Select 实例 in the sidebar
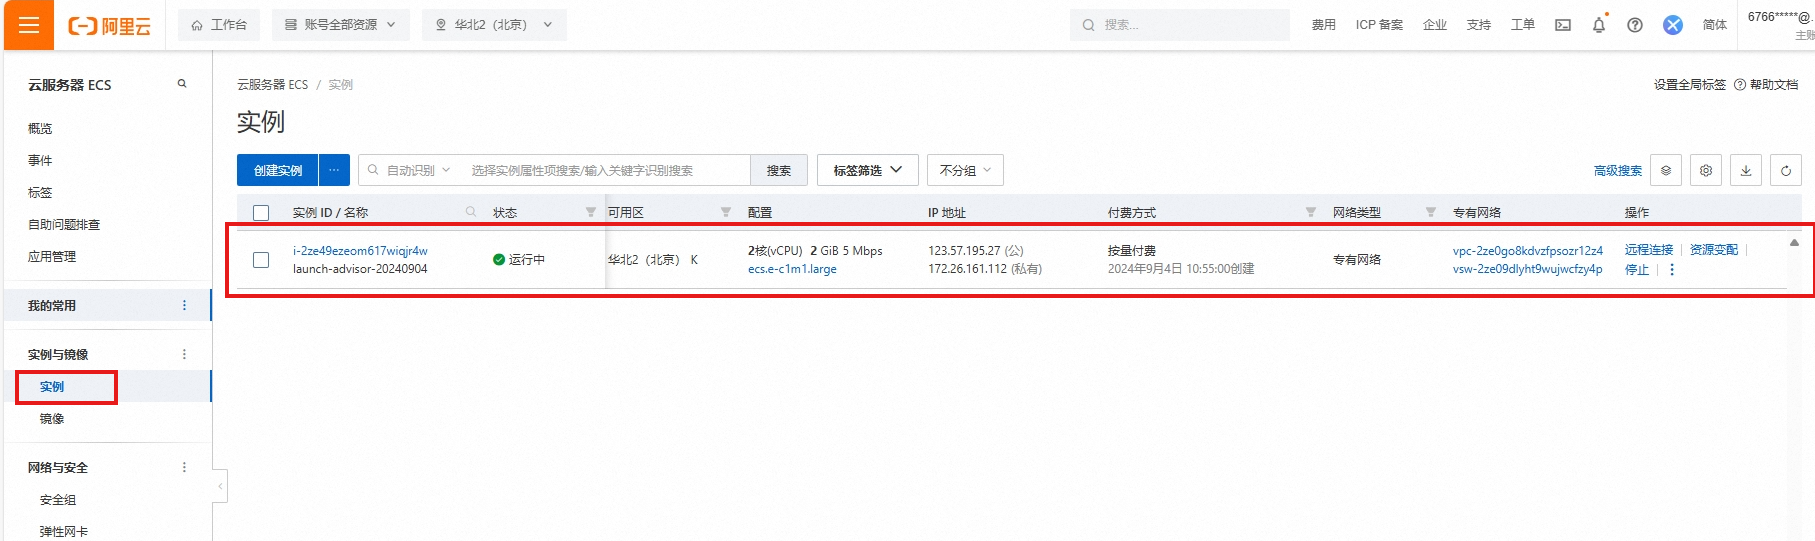This screenshot has height=541, width=1815. pyautogui.click(x=52, y=387)
